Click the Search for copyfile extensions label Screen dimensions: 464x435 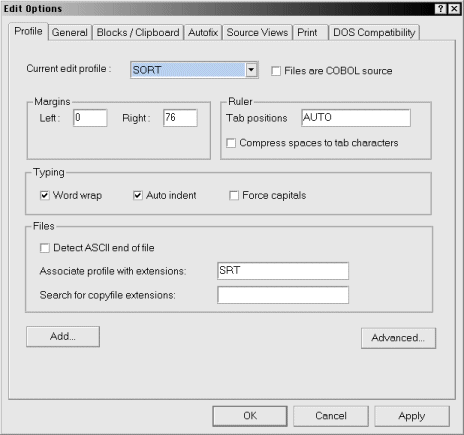[107, 295]
